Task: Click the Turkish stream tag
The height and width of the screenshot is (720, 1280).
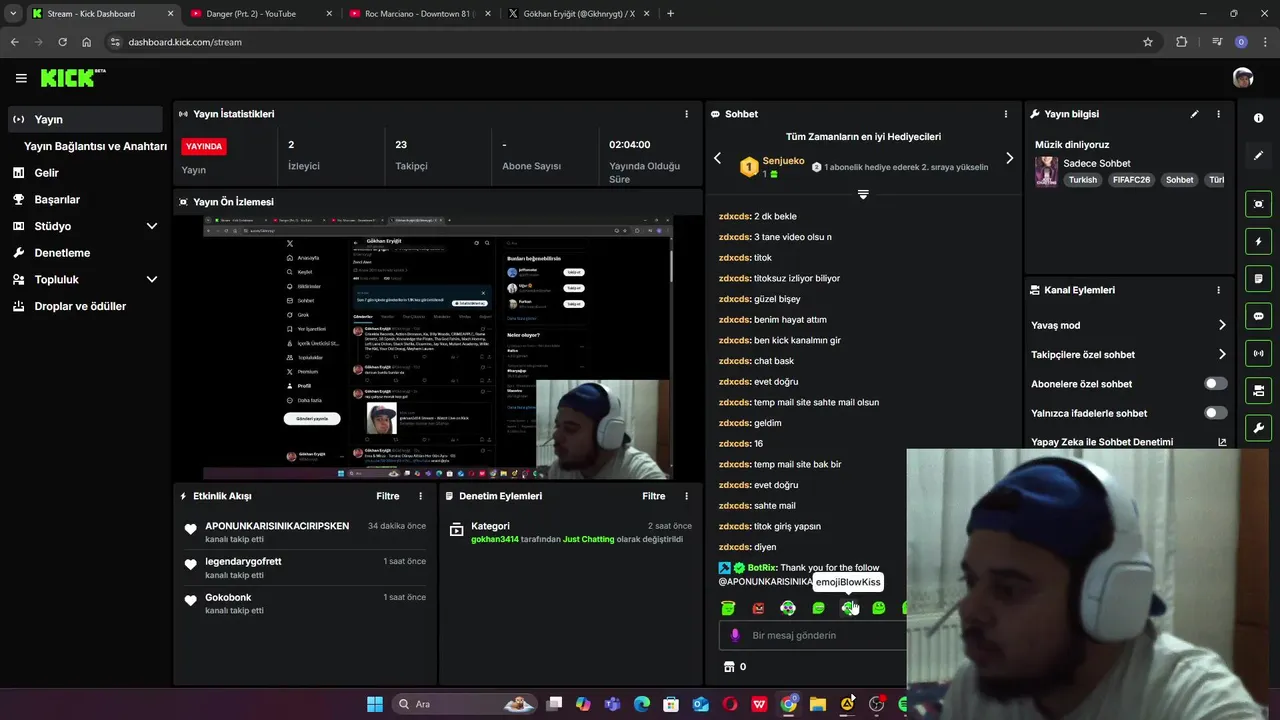Action: [x=1082, y=180]
